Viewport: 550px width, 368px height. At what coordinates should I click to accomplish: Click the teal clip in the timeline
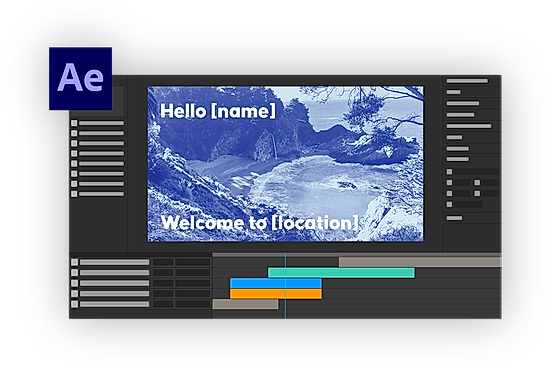coord(341,273)
